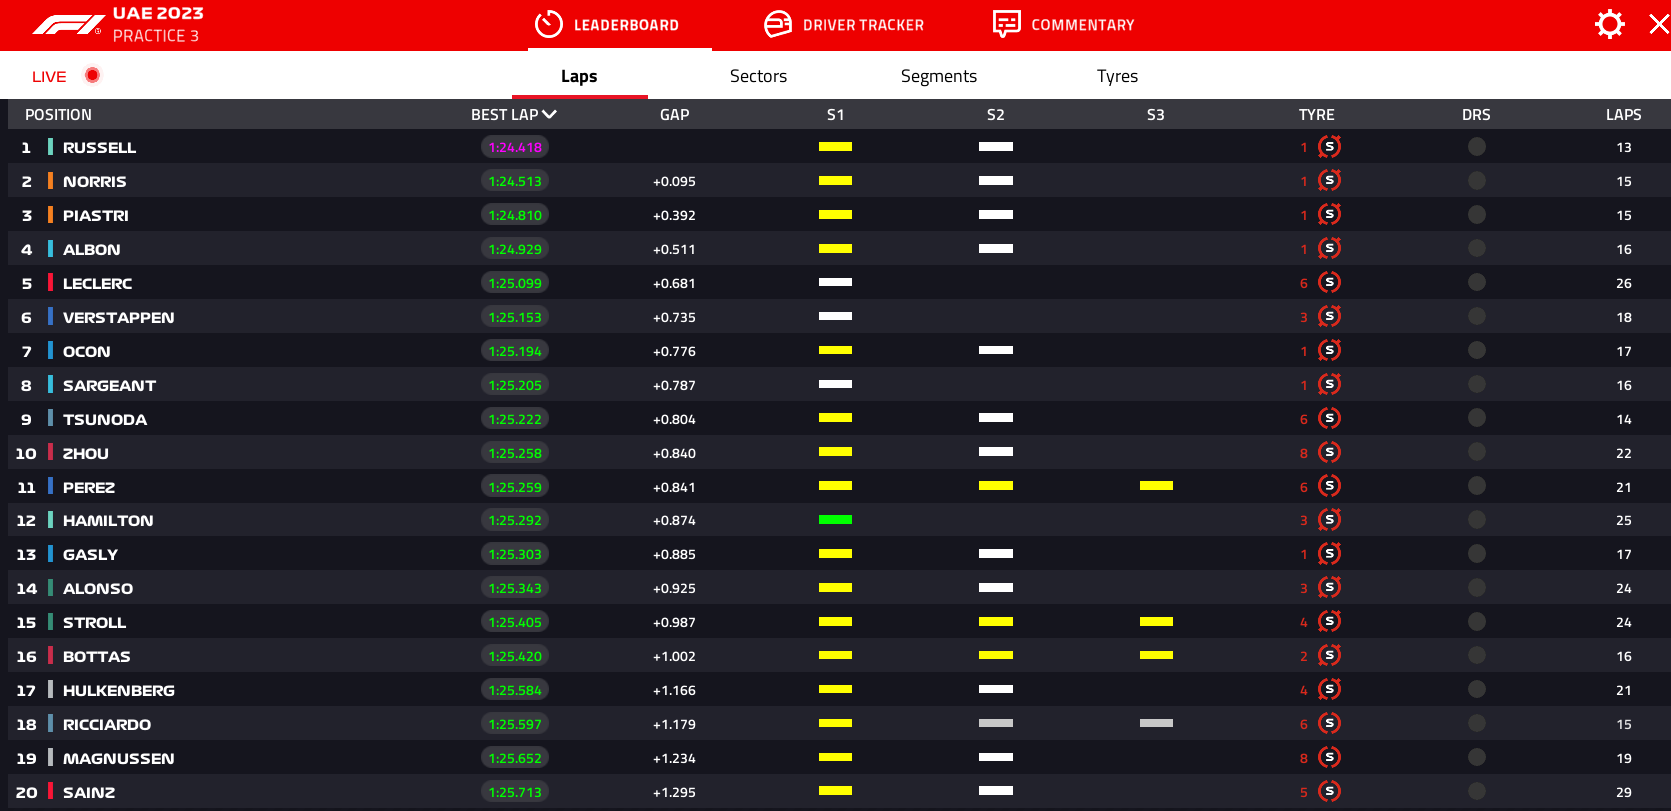The height and width of the screenshot is (811, 1671).
Task: Click Perez's yellow S3 sector bar
Action: 1156,486
